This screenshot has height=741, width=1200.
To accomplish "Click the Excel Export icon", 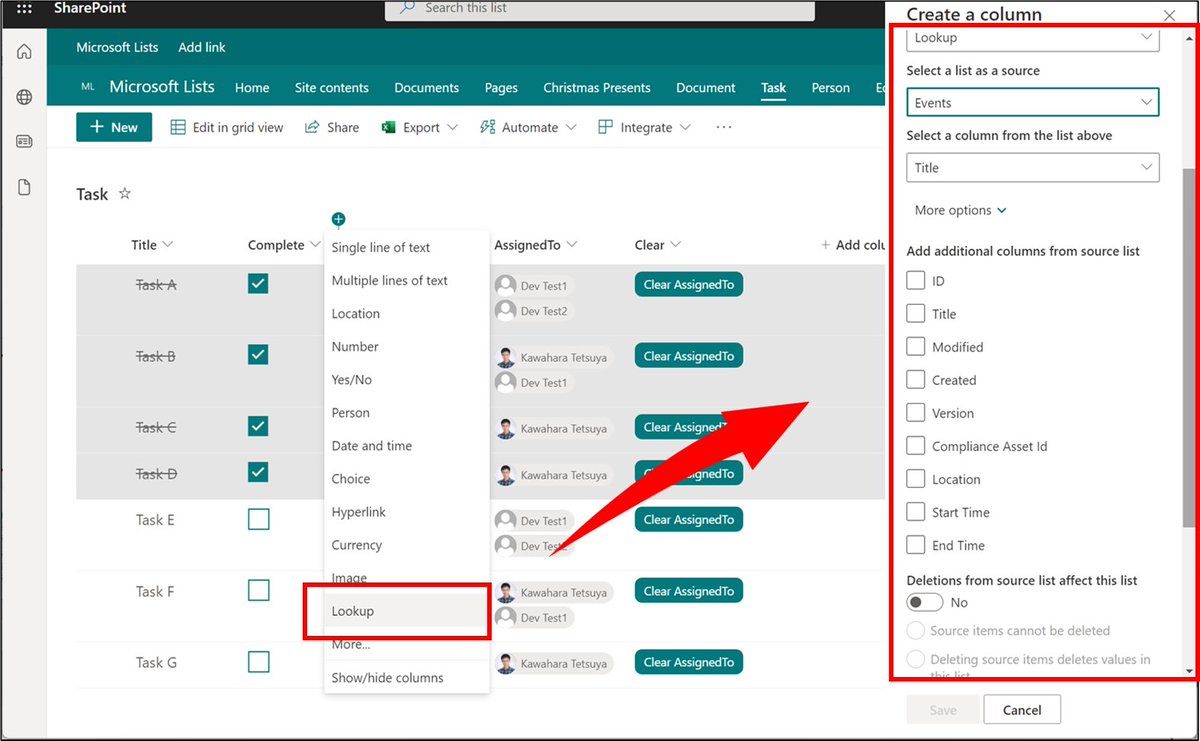I will 389,127.
